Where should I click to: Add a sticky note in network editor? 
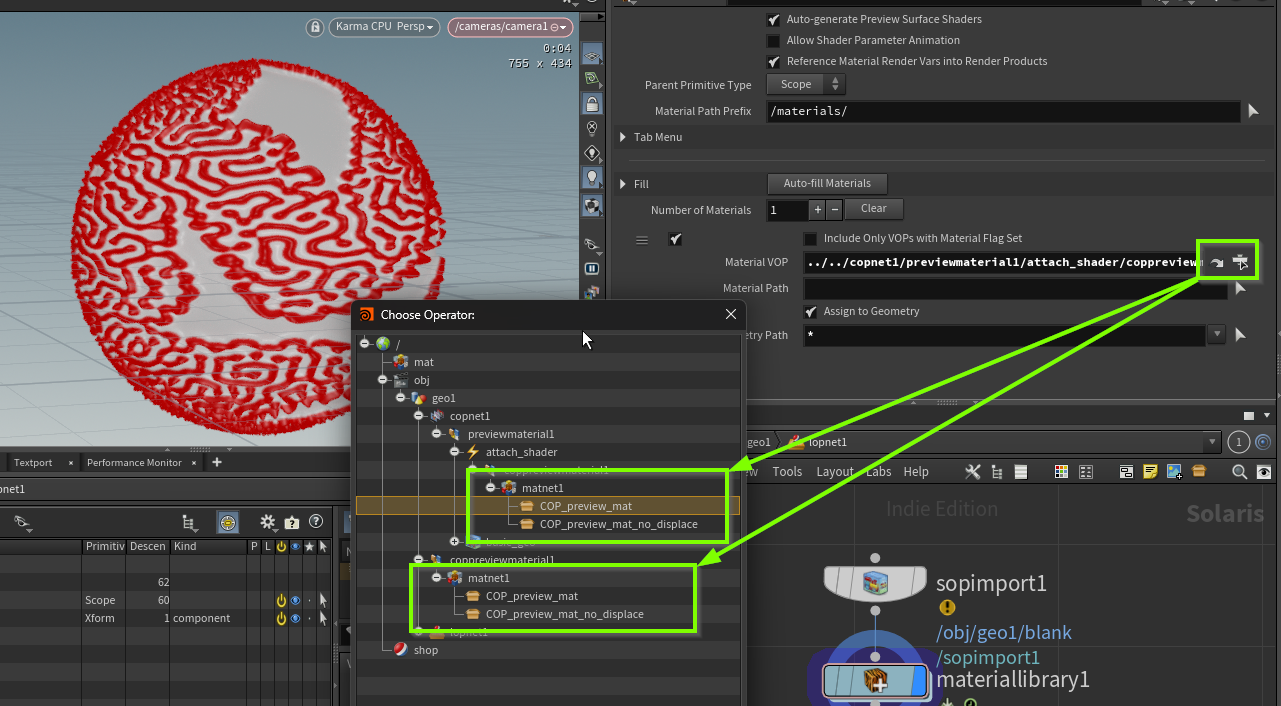[x=1151, y=472]
